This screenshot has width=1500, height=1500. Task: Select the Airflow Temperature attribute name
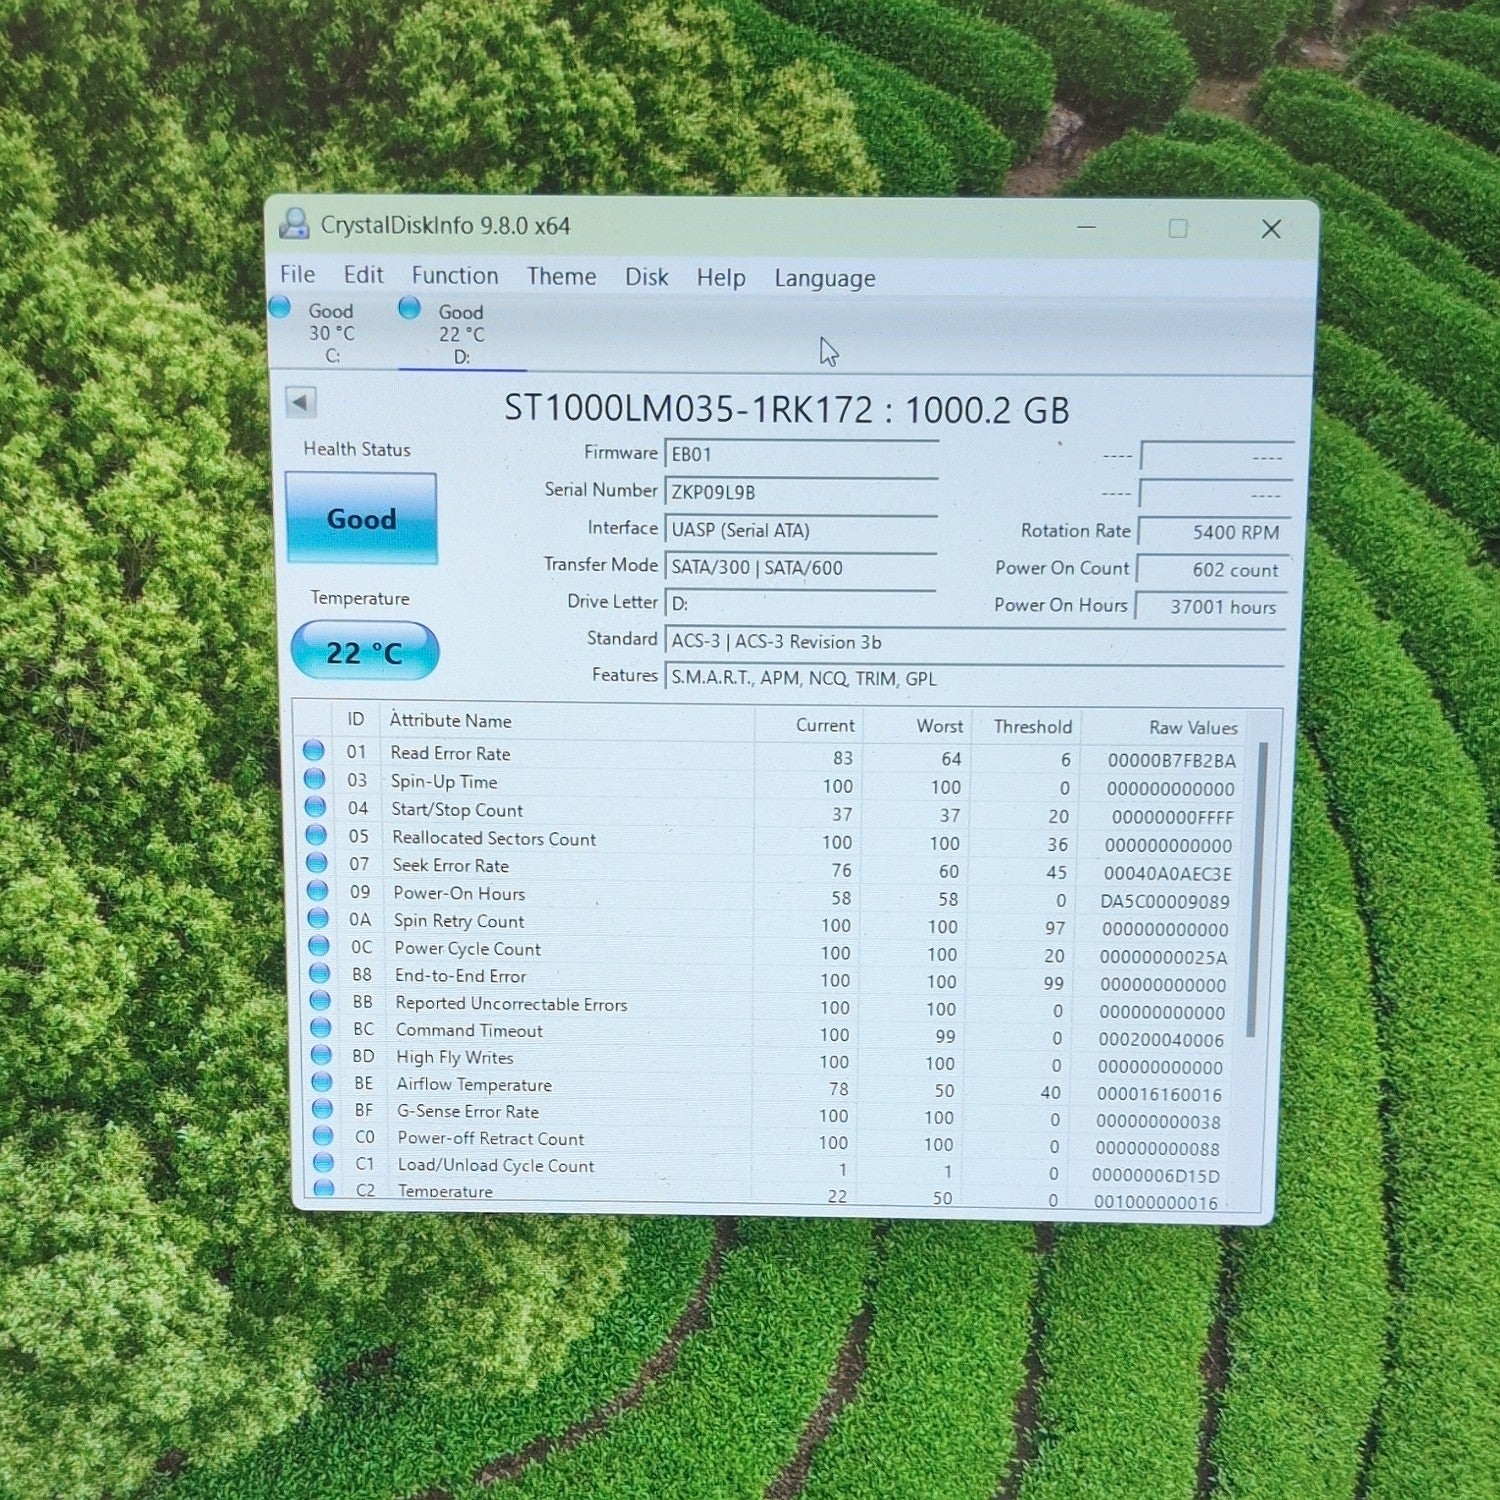coord(474,1084)
